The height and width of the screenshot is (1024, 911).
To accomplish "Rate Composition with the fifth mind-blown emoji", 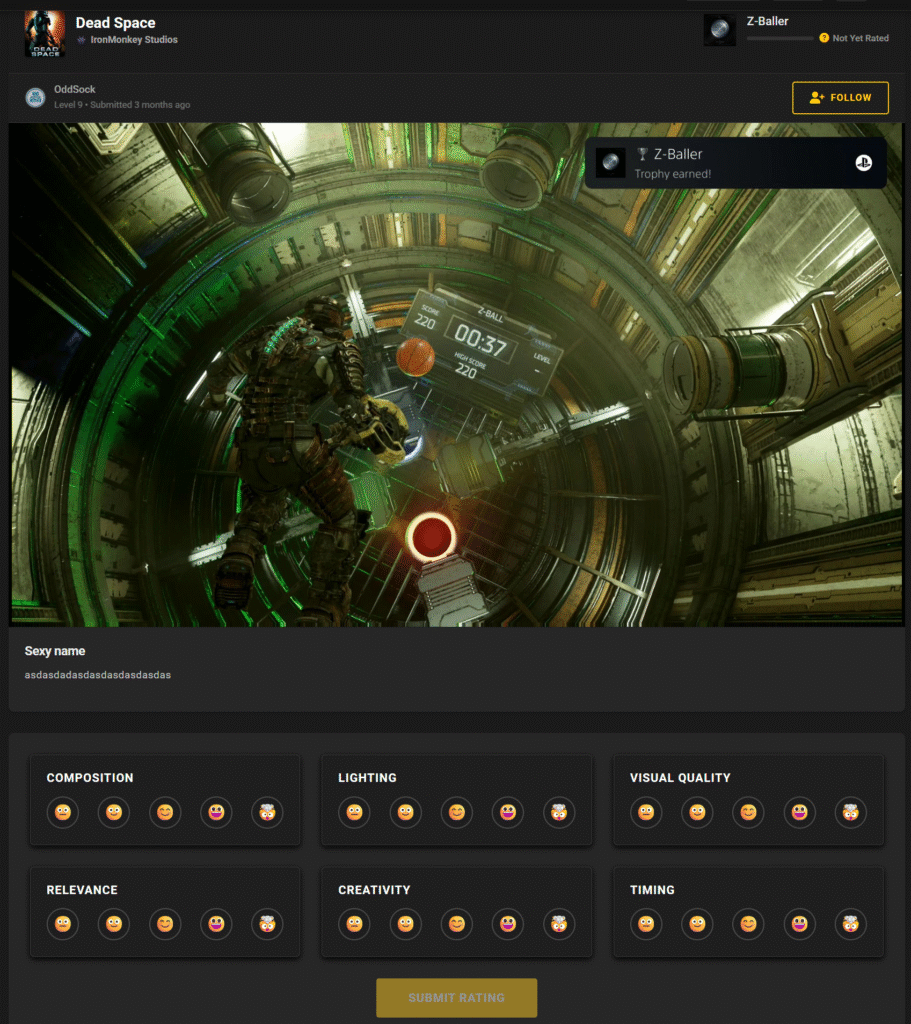I will tap(267, 812).
